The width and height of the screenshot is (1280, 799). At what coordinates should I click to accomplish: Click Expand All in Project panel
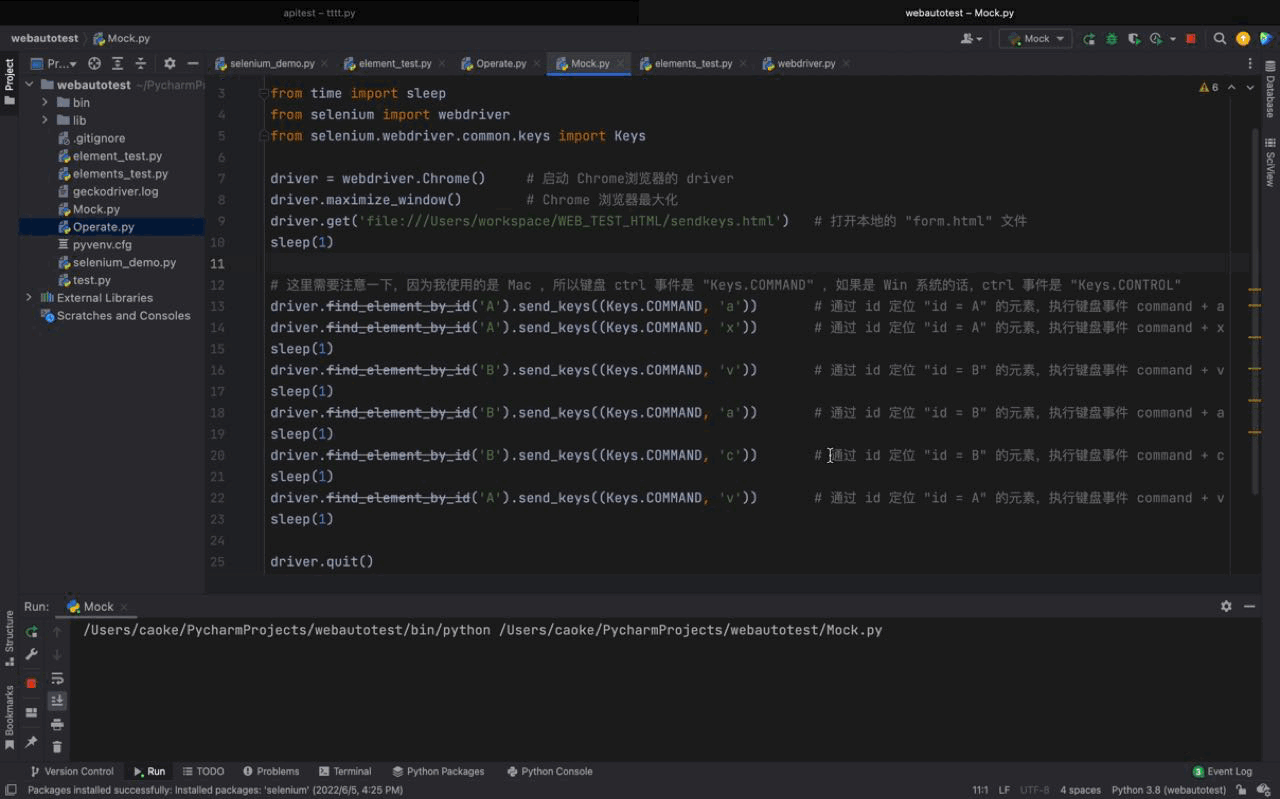point(117,63)
